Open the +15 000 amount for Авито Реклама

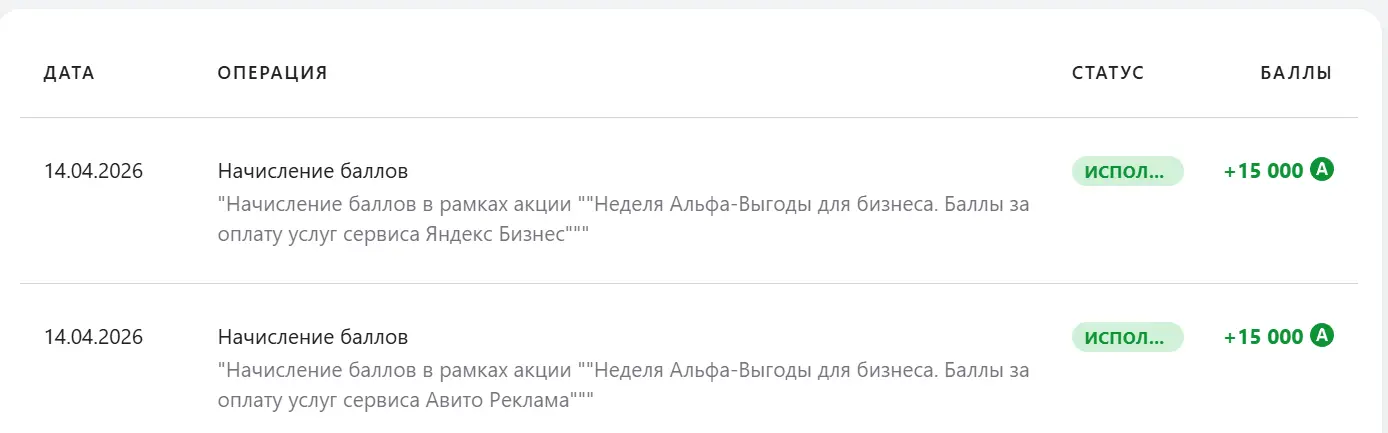tap(1264, 337)
